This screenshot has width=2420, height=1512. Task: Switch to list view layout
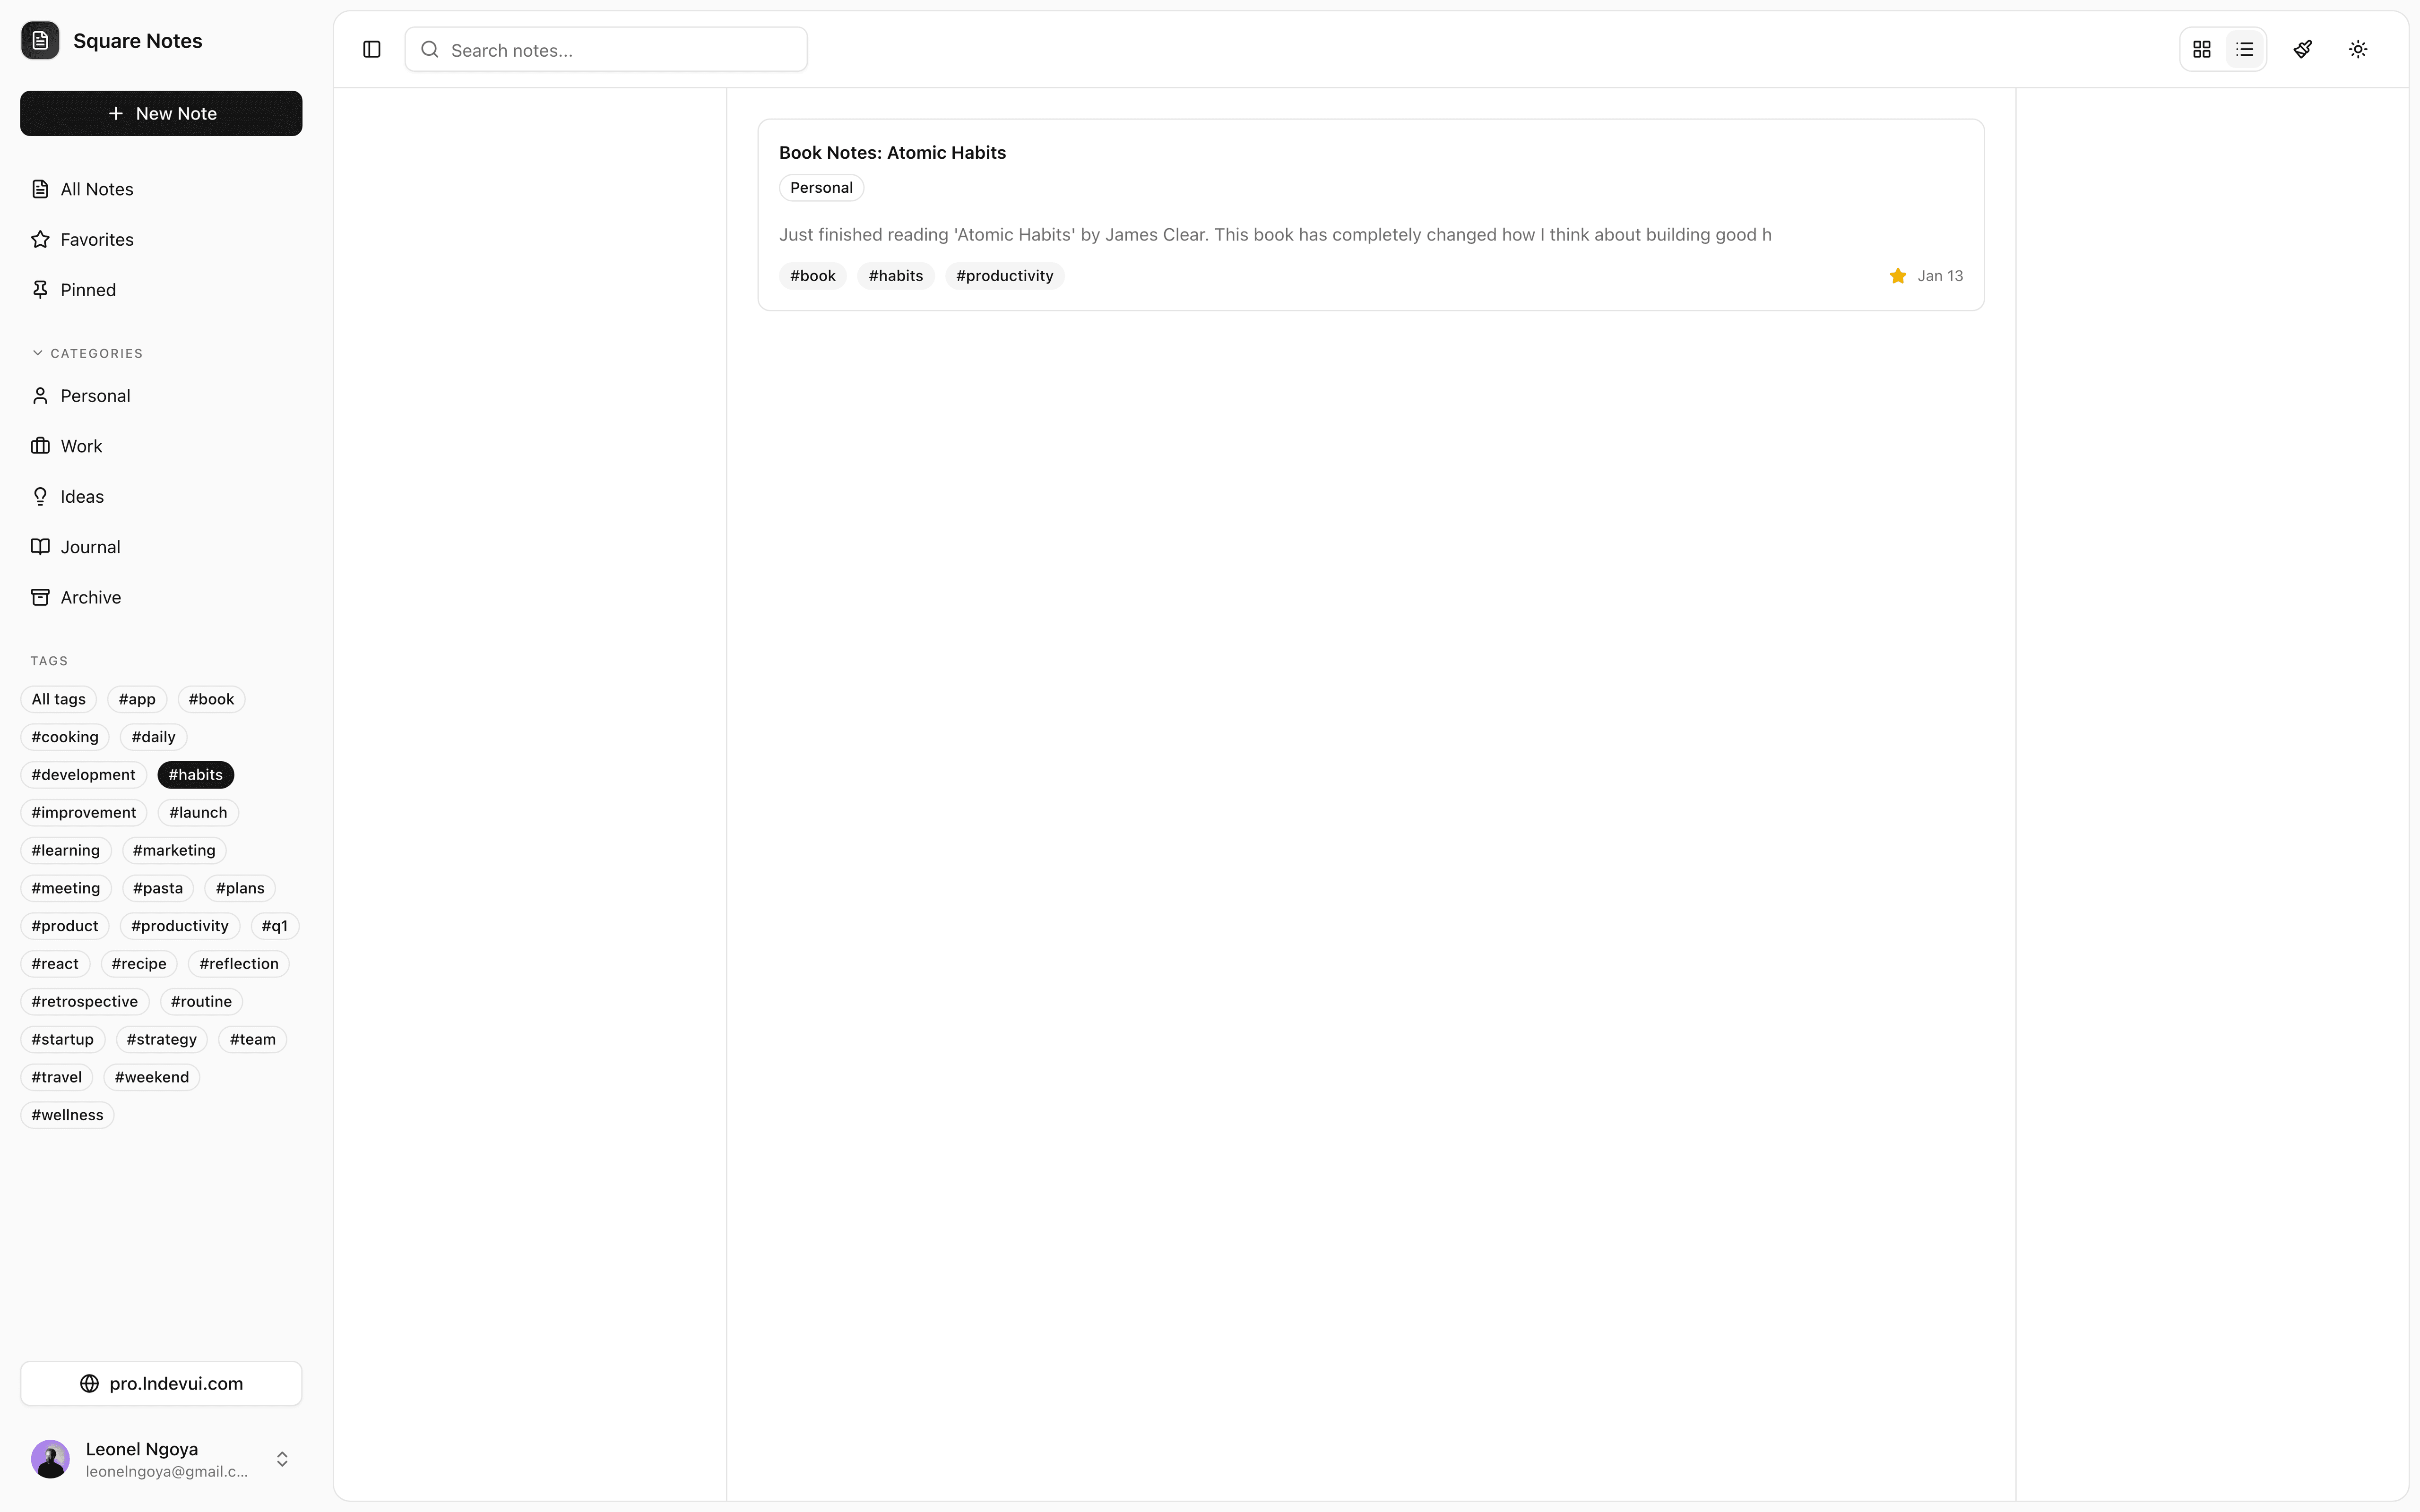coord(2245,49)
